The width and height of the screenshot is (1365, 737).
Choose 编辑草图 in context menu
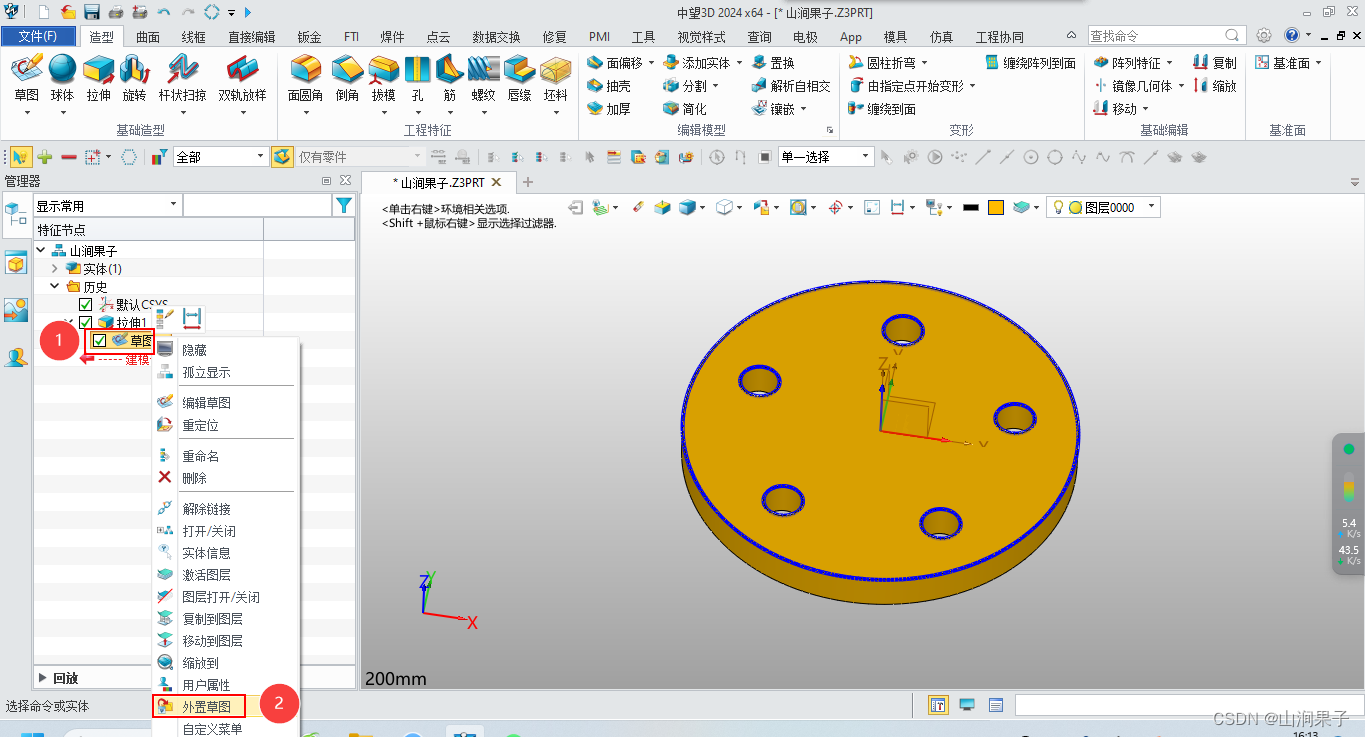[x=206, y=403]
